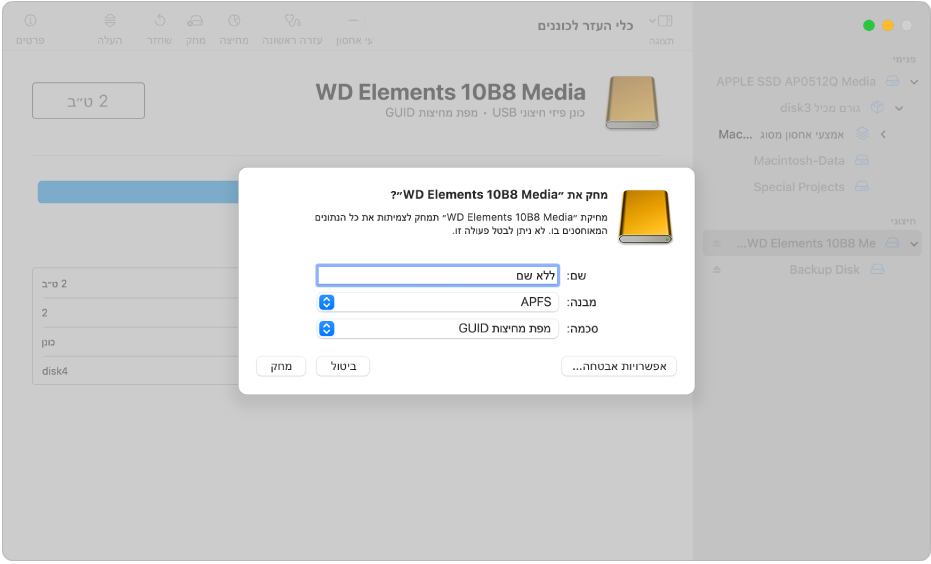The height and width of the screenshot is (564, 931).
Task: Click the container cube icon beside disk3
Action: click(x=877, y=107)
